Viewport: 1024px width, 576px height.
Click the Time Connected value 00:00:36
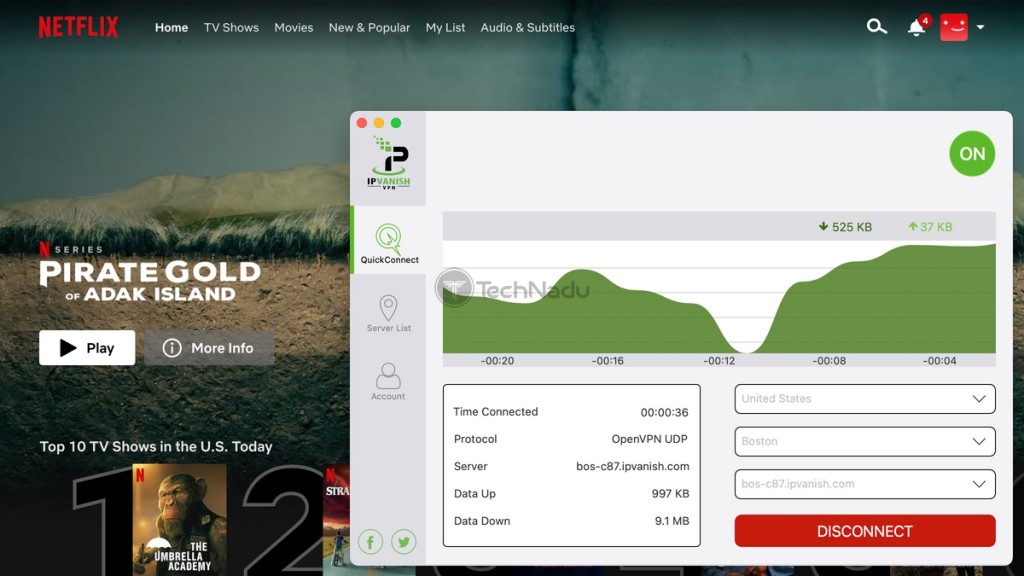click(x=664, y=412)
